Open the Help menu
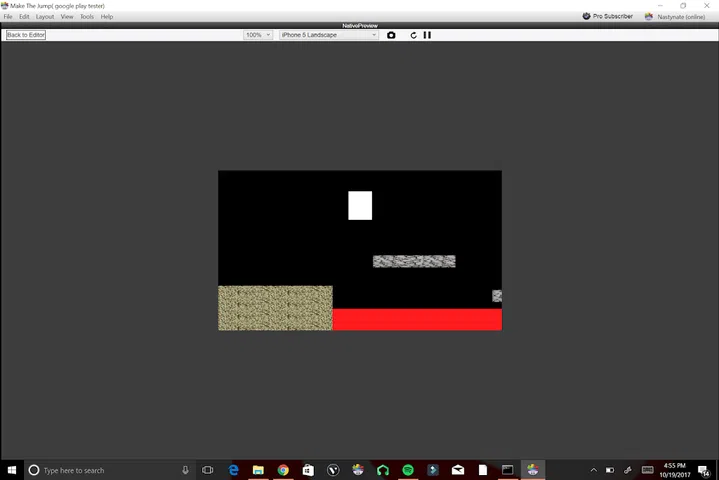This screenshot has height=480, width=719. tap(107, 17)
